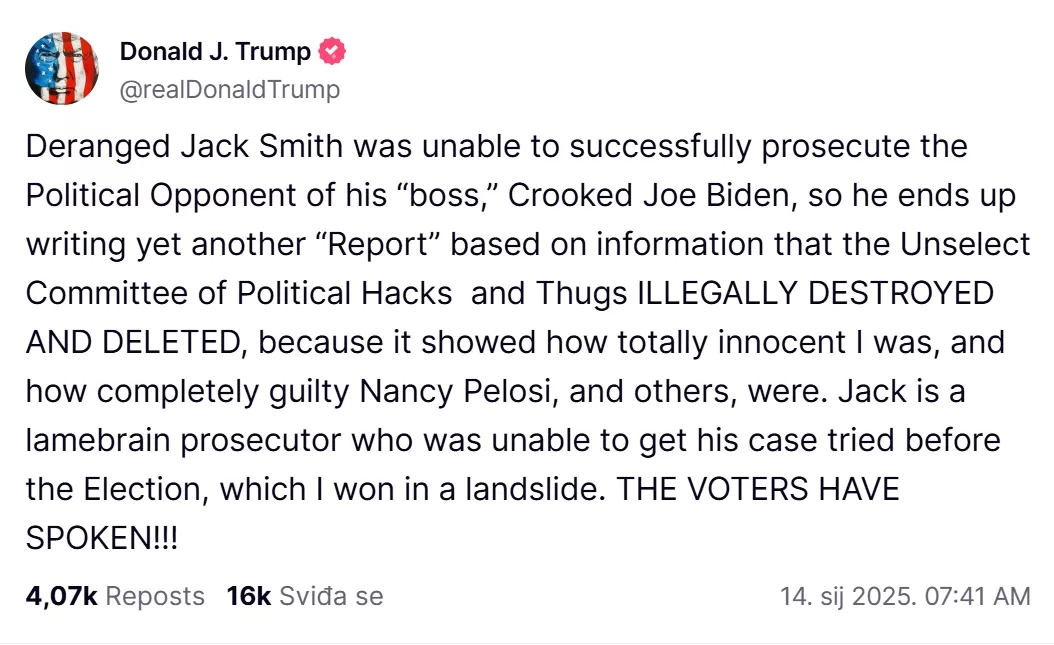Open the Donald J. Trump display name
This screenshot has width=1054, height=645.
tap(215, 52)
